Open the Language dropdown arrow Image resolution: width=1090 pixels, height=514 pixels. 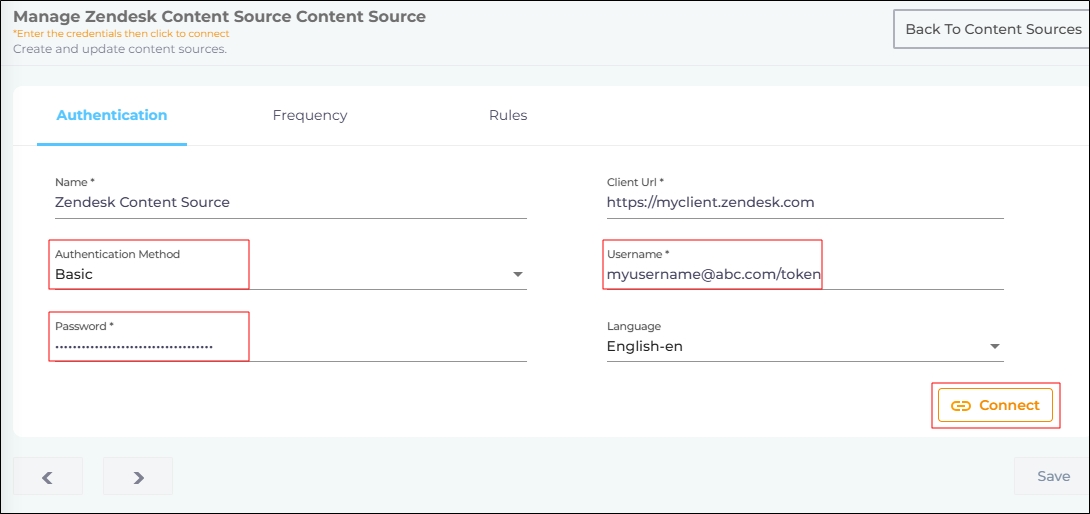994,347
